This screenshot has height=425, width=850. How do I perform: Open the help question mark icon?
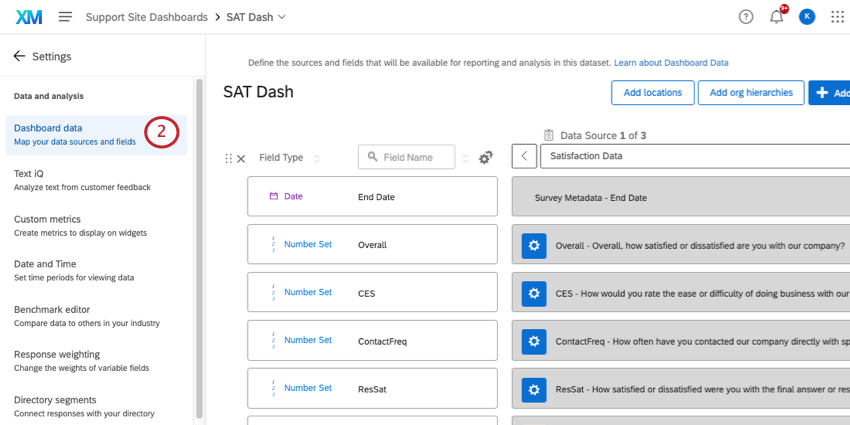coord(746,17)
